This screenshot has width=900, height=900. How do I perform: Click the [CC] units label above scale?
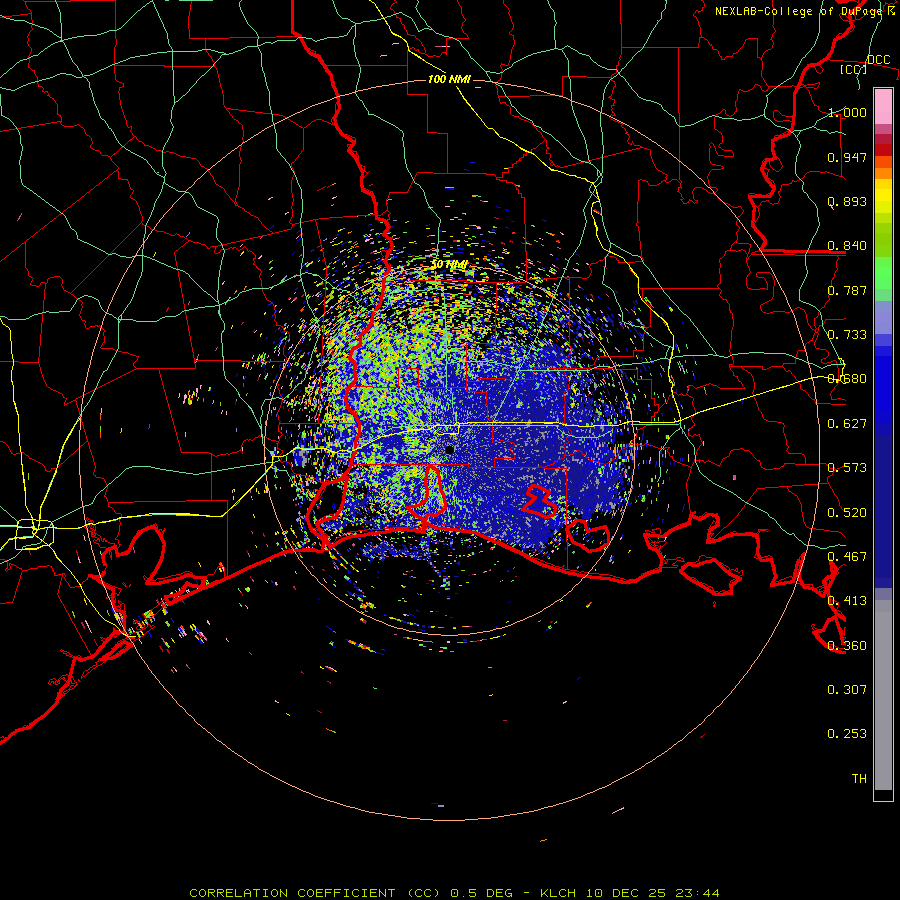click(x=853, y=69)
